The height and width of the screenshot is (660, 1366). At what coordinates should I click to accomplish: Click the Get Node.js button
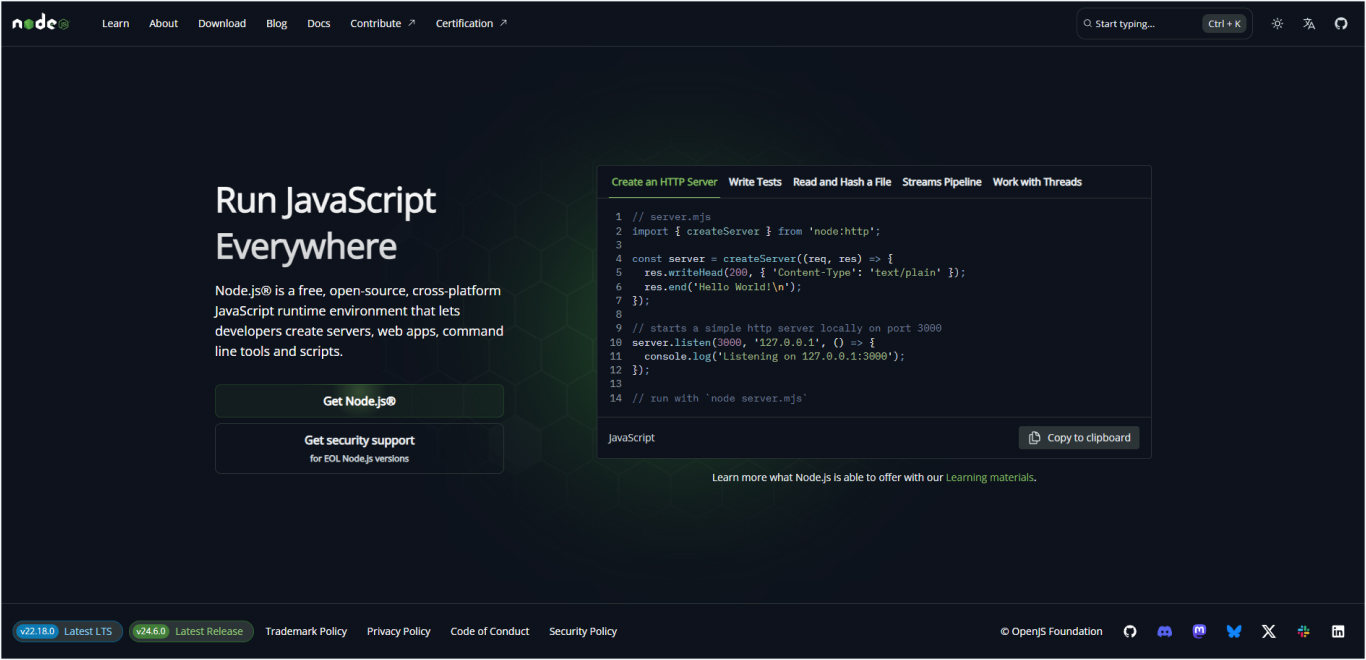(359, 401)
